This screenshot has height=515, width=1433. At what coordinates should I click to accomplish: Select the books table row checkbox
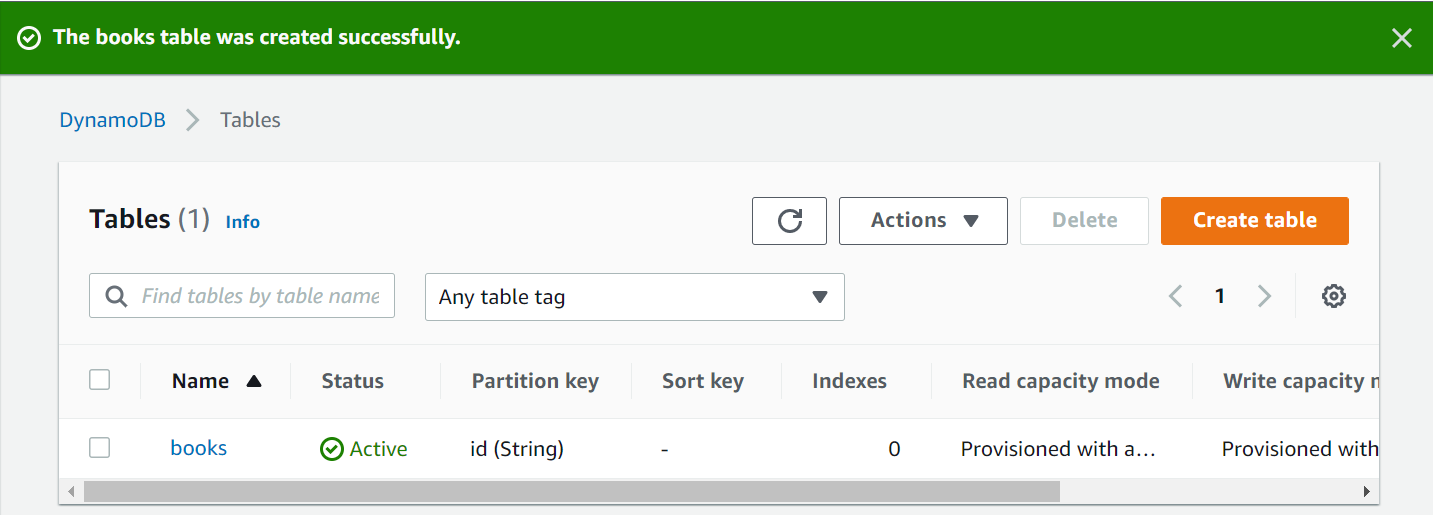pyautogui.click(x=99, y=448)
